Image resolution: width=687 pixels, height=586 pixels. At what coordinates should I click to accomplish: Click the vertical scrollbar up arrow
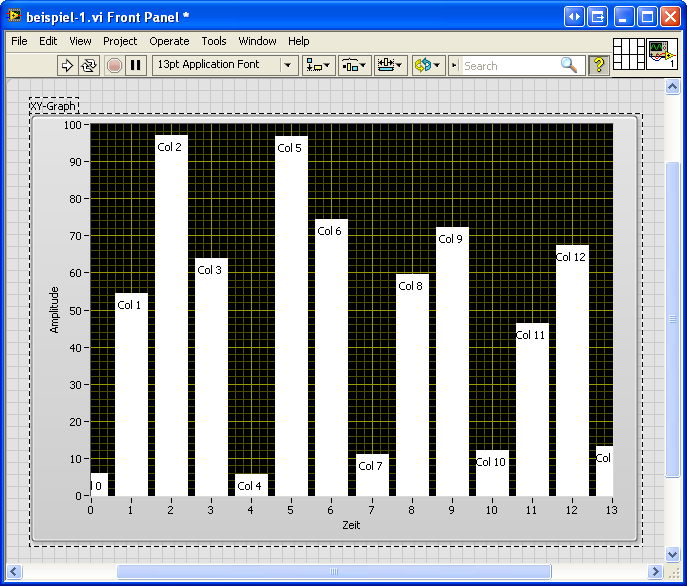pos(672,87)
